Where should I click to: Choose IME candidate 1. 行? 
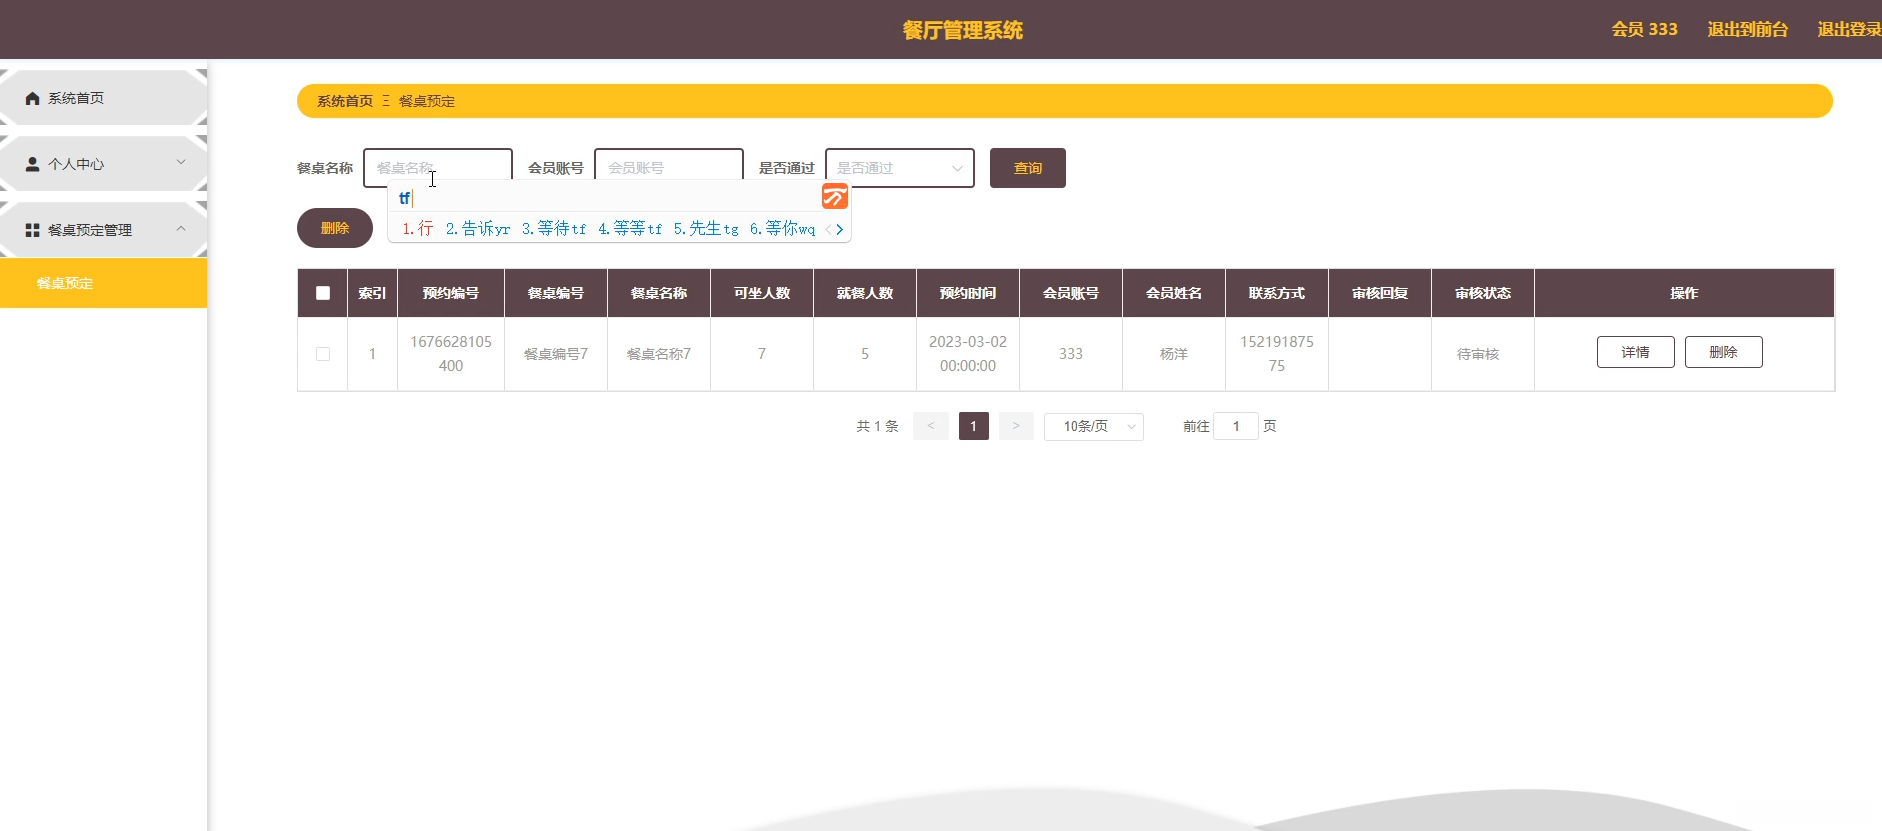tap(418, 229)
